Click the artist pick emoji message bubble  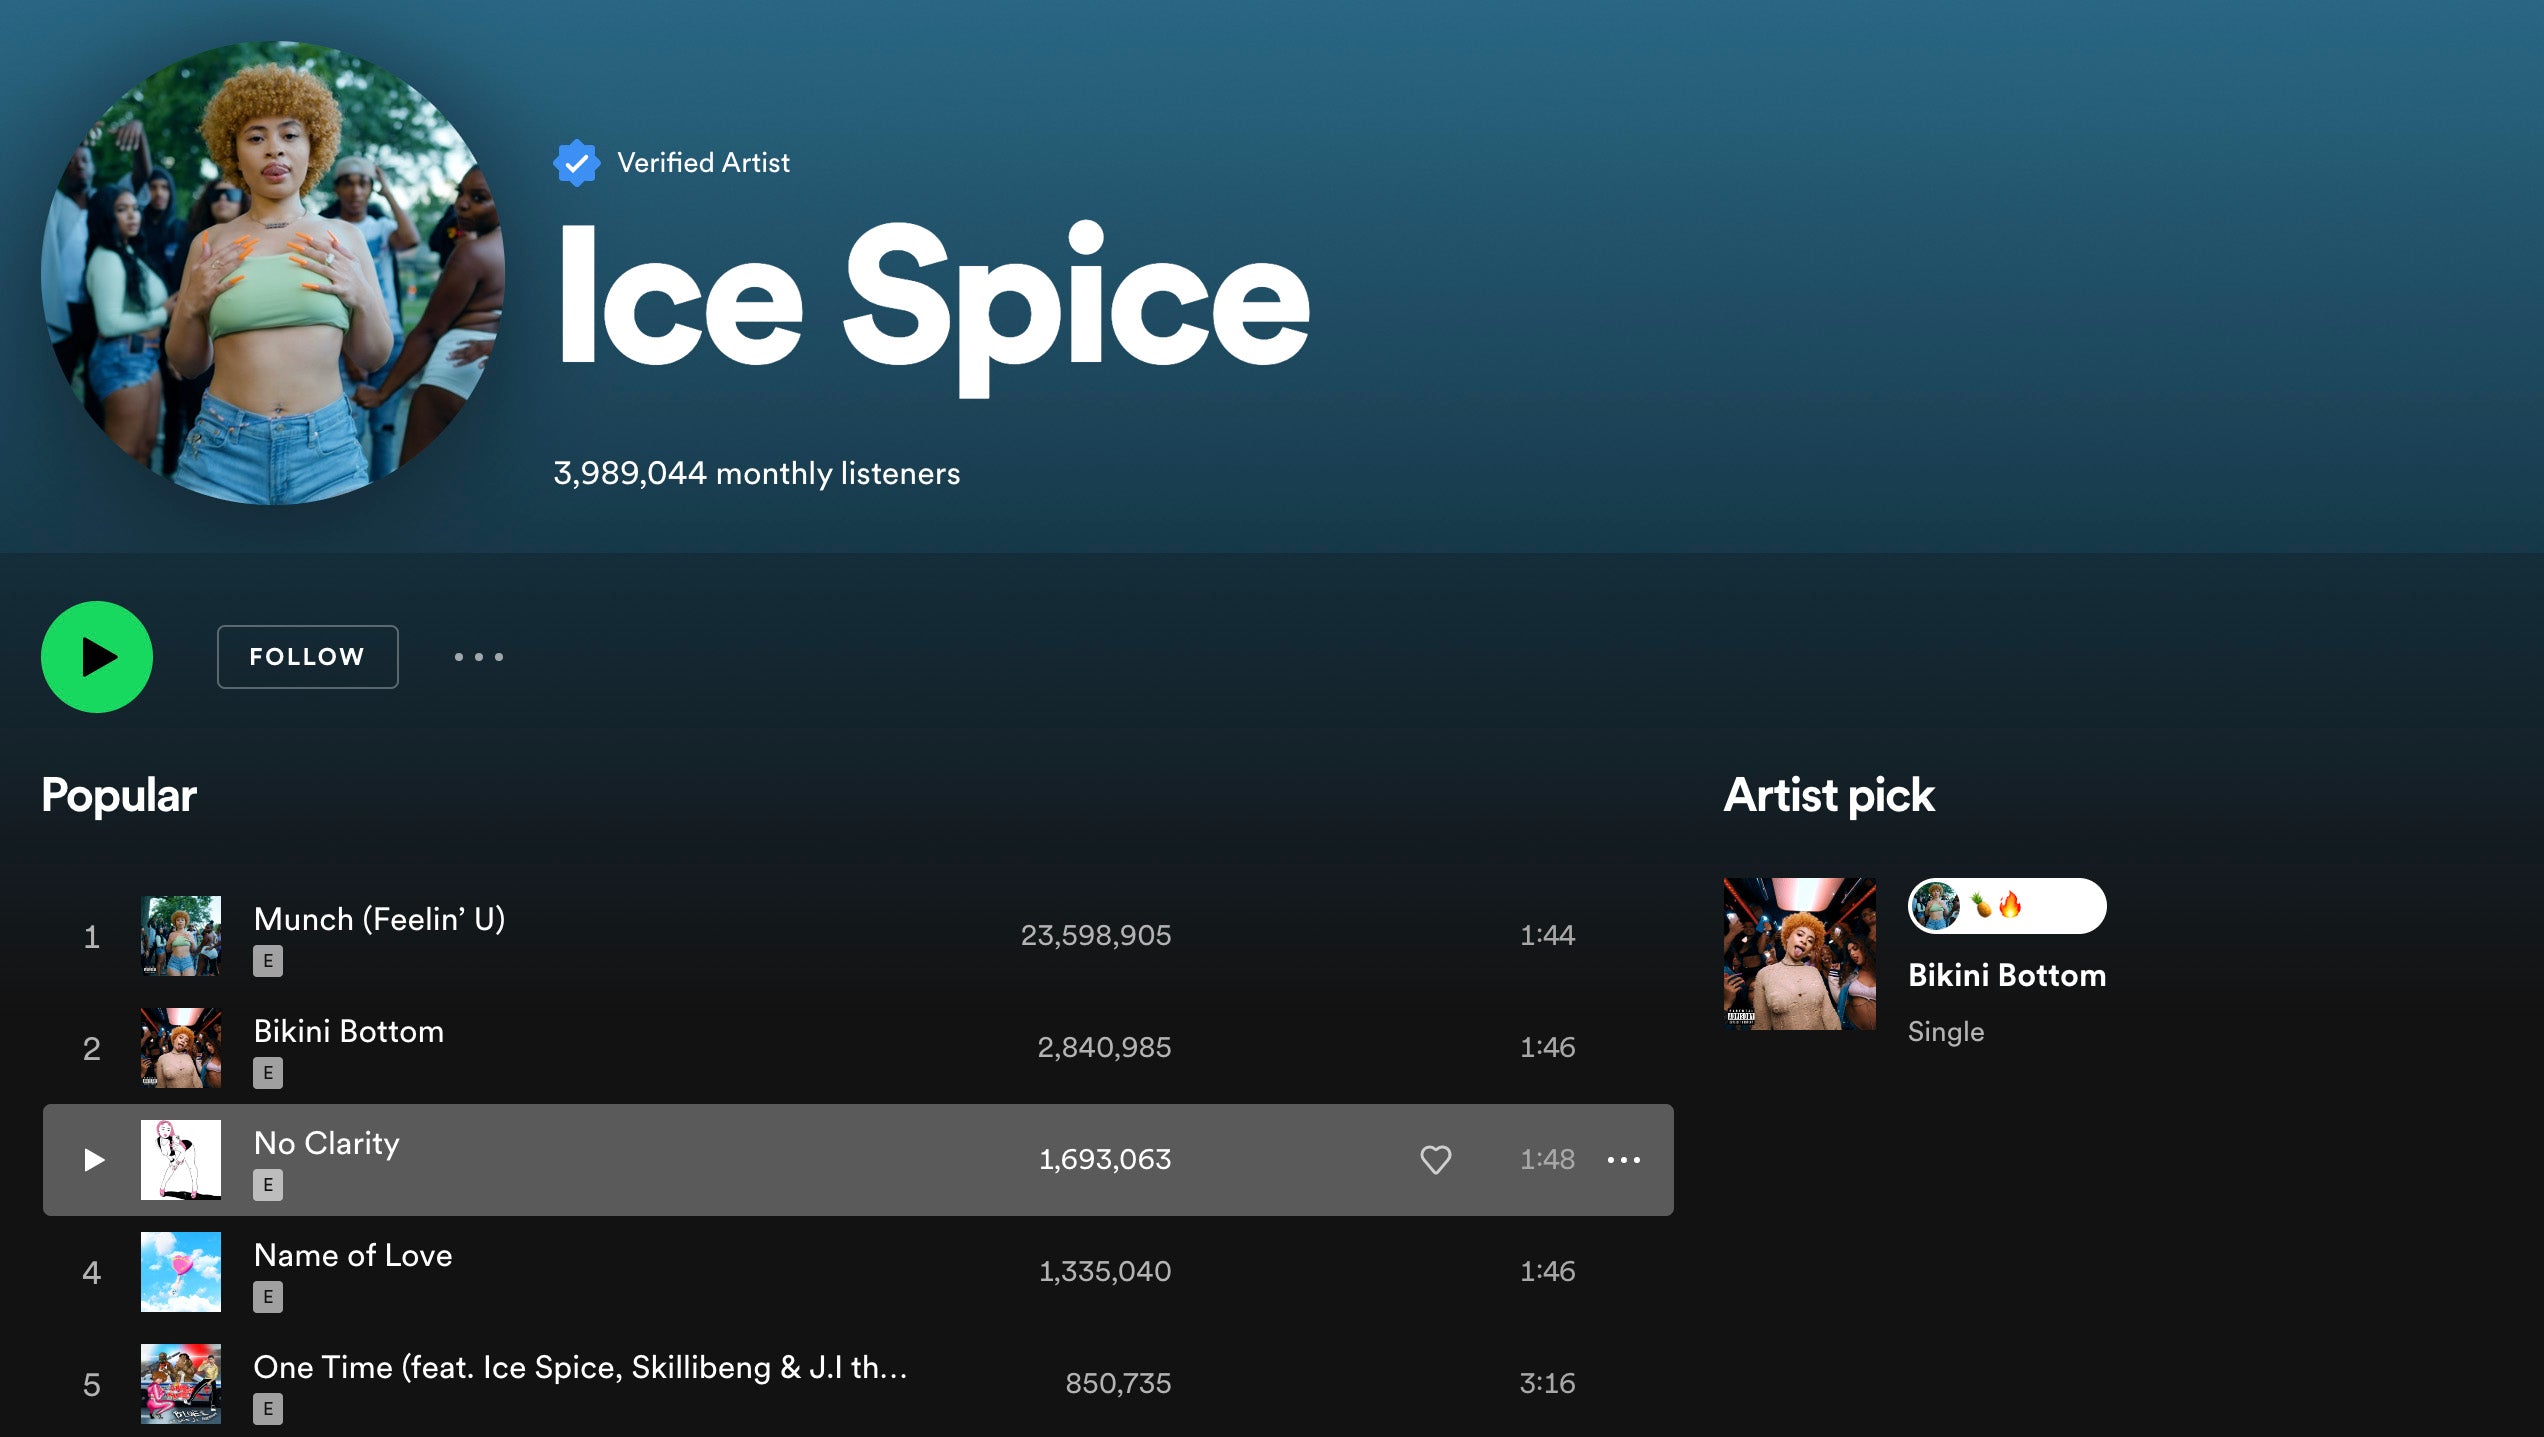pyautogui.click(x=2007, y=906)
